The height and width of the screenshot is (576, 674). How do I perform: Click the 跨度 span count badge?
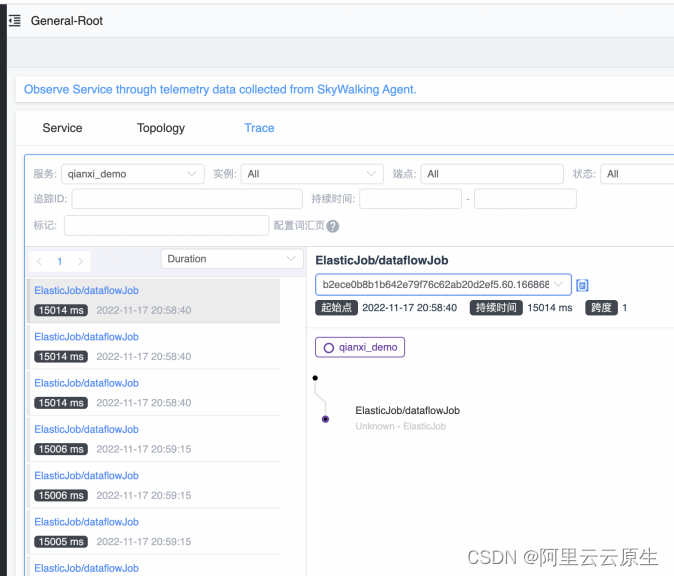pos(601,308)
